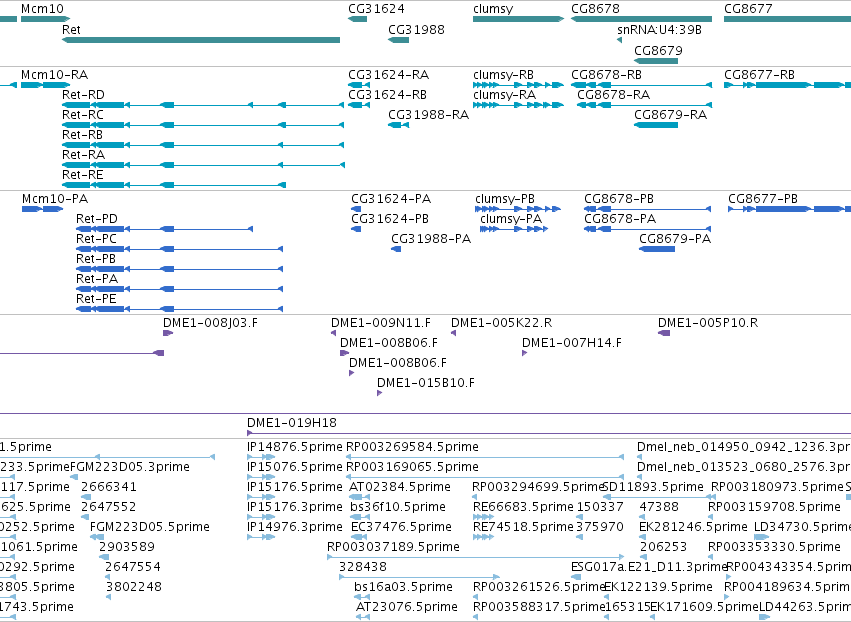Select the clumsy gene label
The width and height of the screenshot is (851, 622).
(493, 9)
